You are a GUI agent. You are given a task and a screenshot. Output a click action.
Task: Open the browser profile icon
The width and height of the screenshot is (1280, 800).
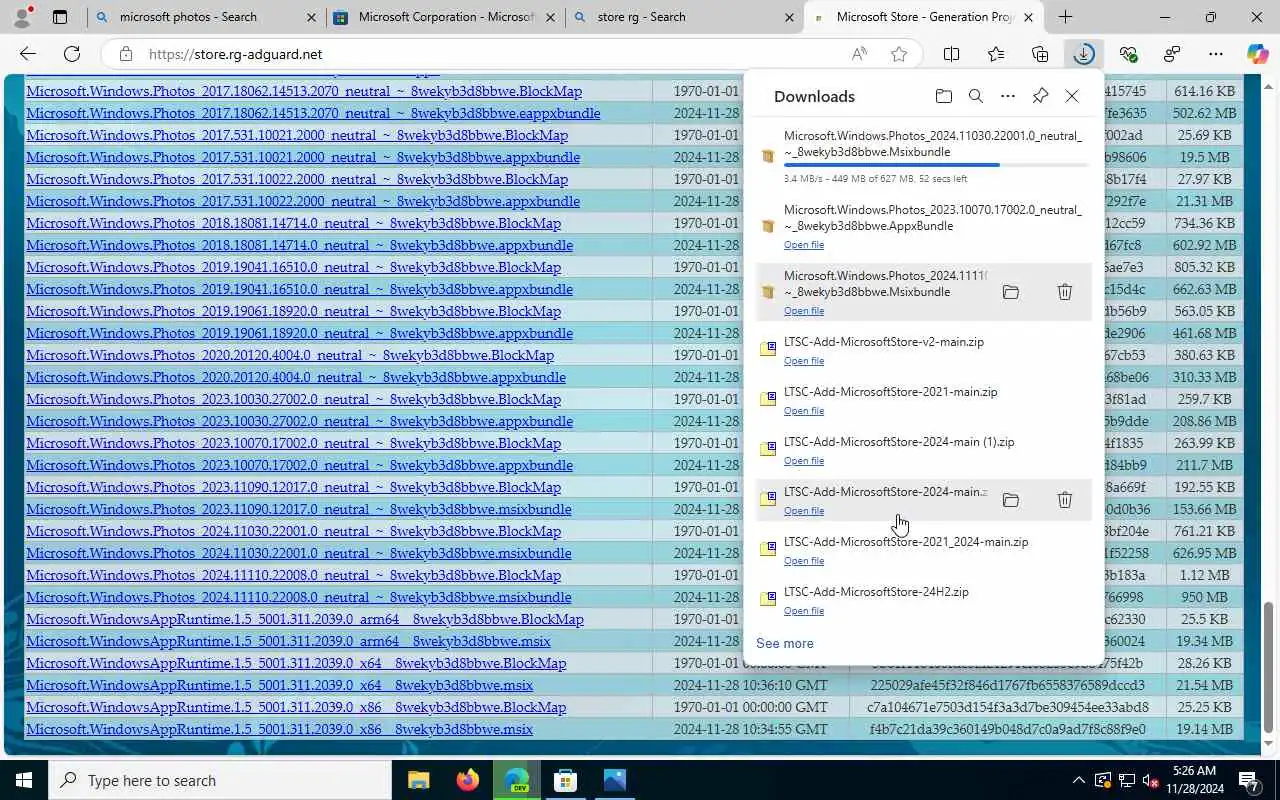pyautogui.click(x=22, y=17)
